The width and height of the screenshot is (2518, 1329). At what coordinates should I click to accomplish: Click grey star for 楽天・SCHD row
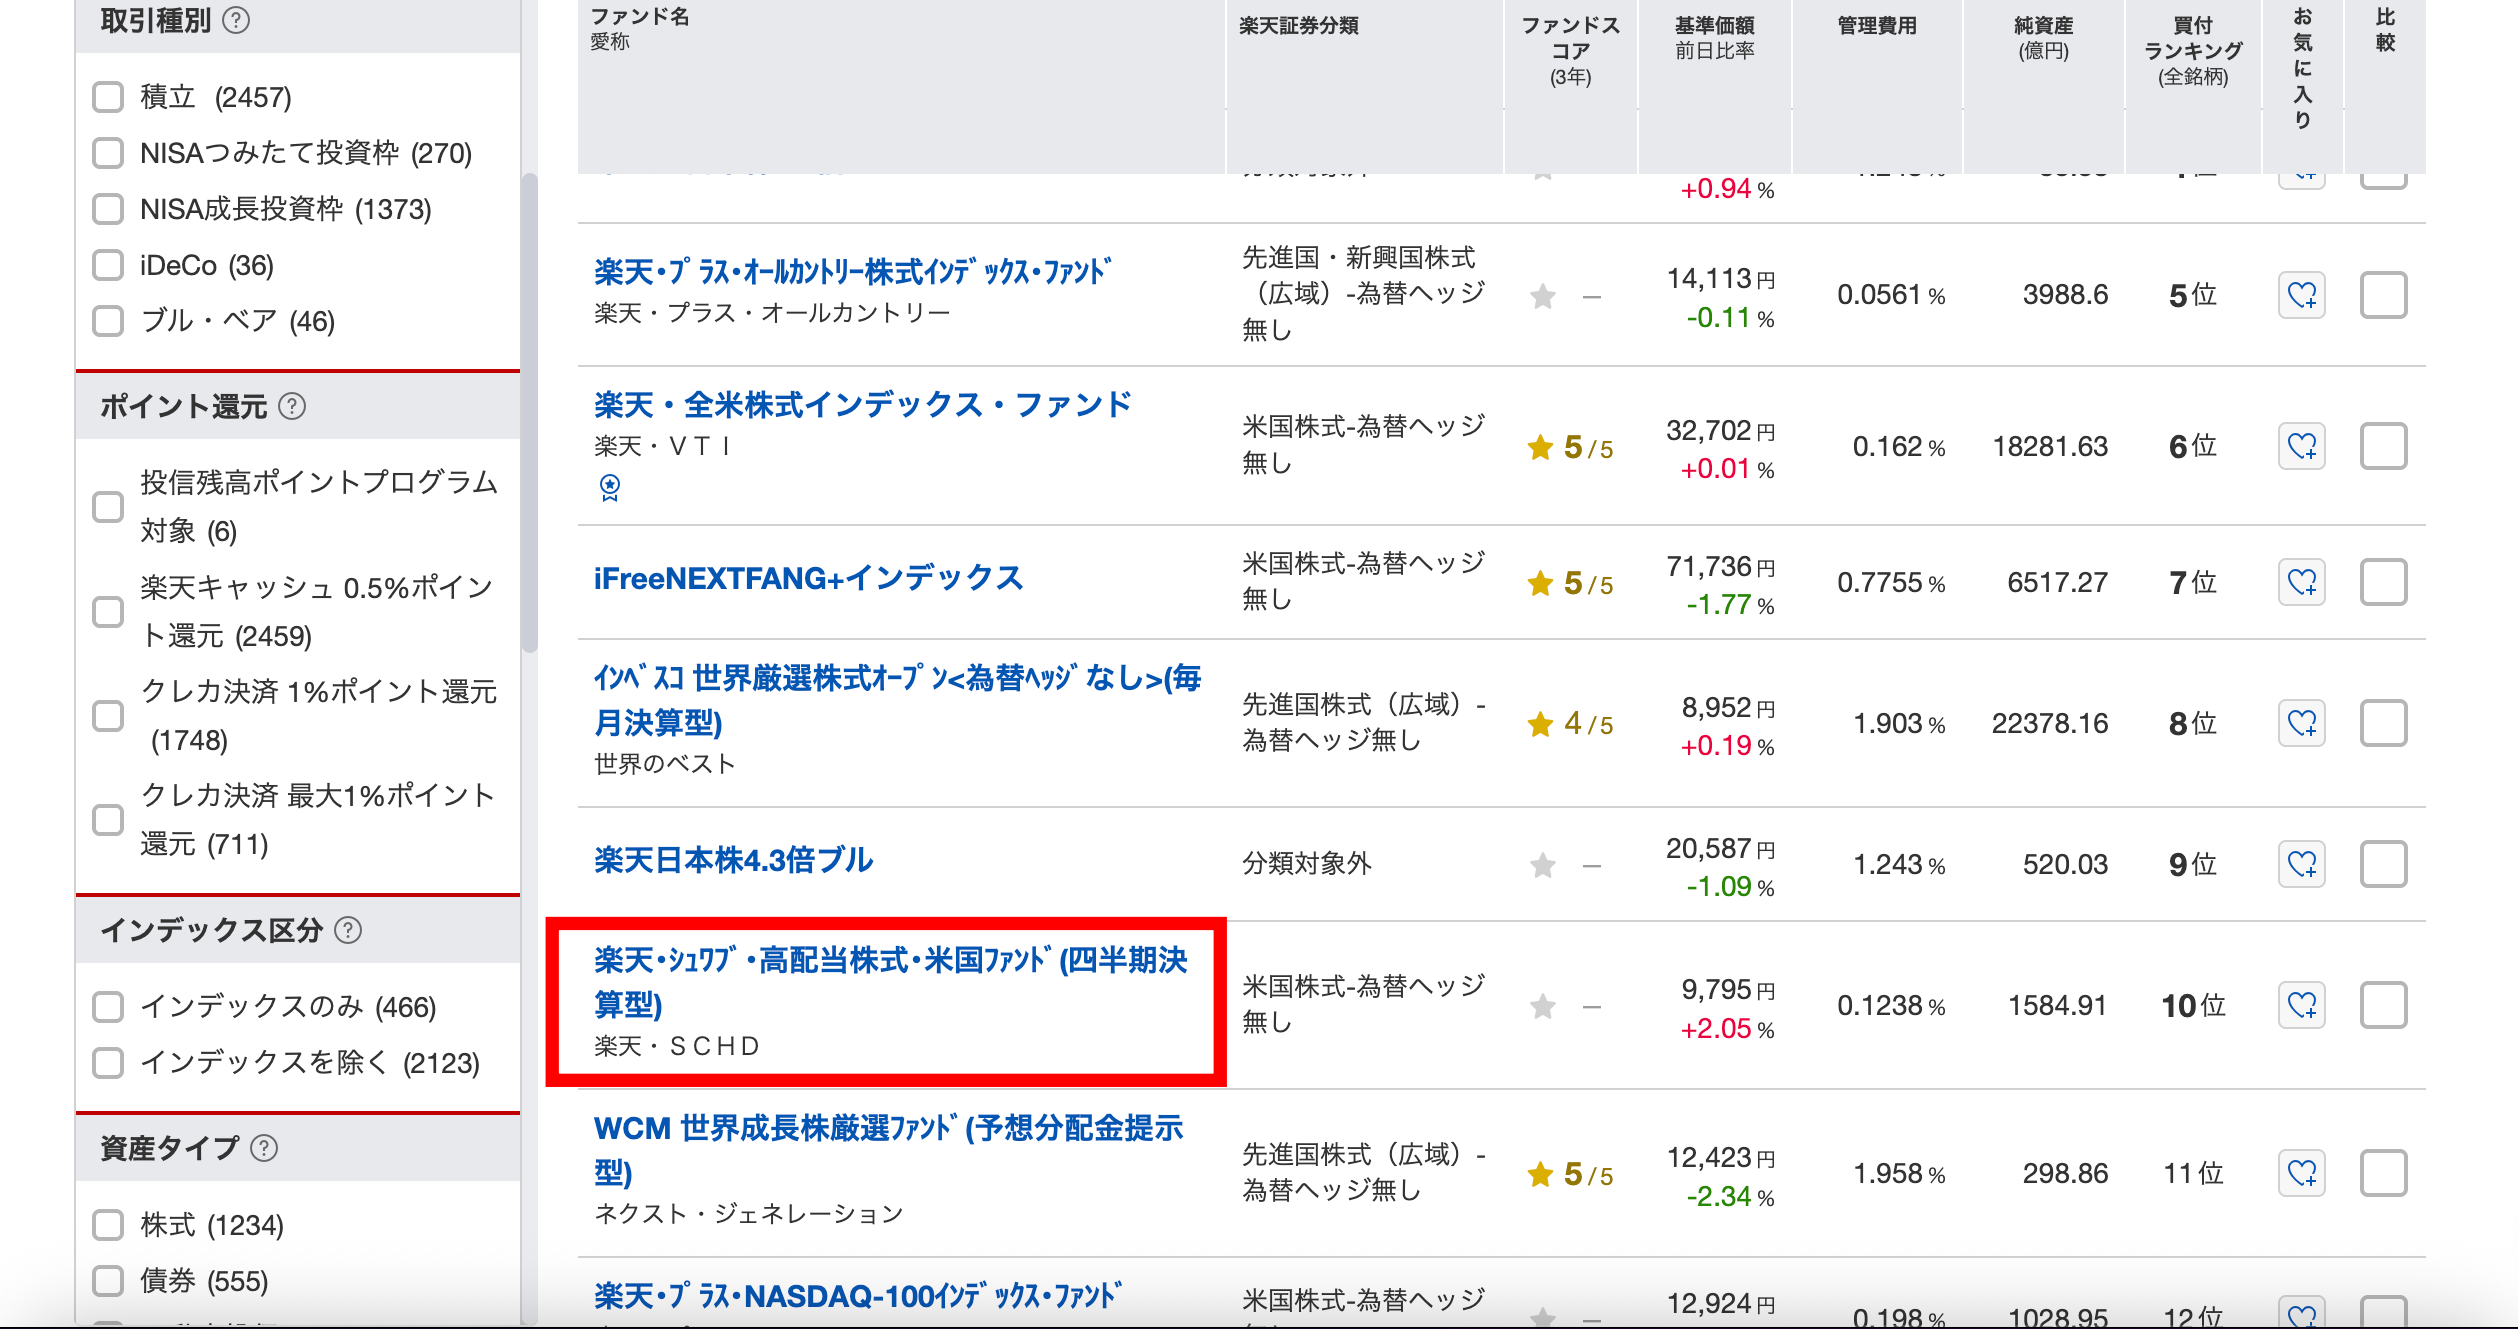pyautogui.click(x=1543, y=1006)
